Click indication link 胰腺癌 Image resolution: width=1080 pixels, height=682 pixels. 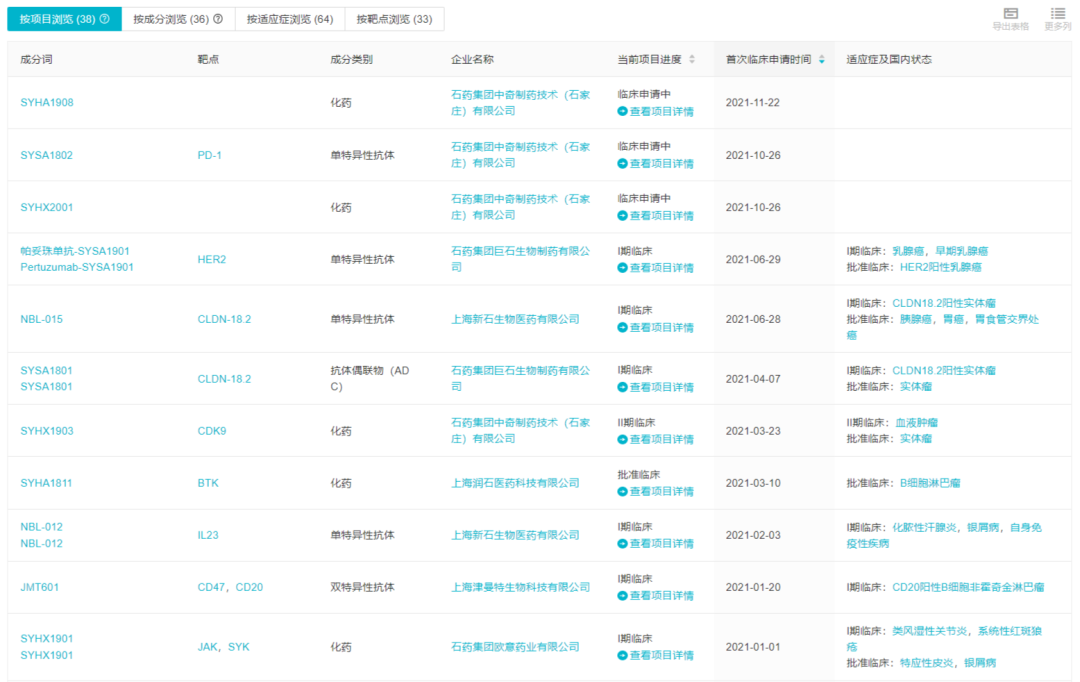[x=916, y=320]
